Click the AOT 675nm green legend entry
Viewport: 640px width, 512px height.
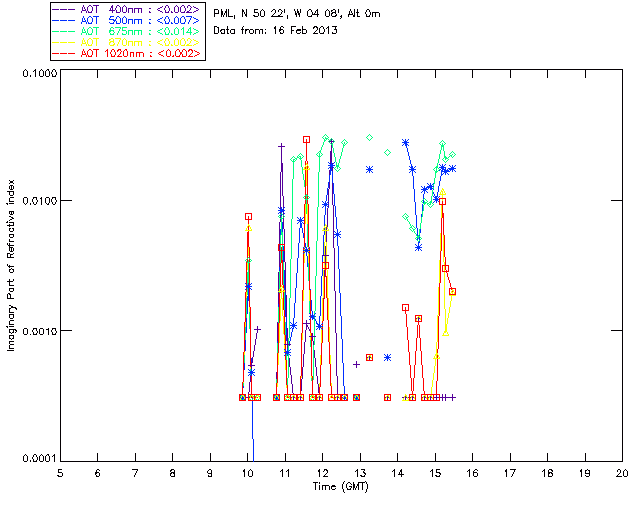click(x=127, y=31)
